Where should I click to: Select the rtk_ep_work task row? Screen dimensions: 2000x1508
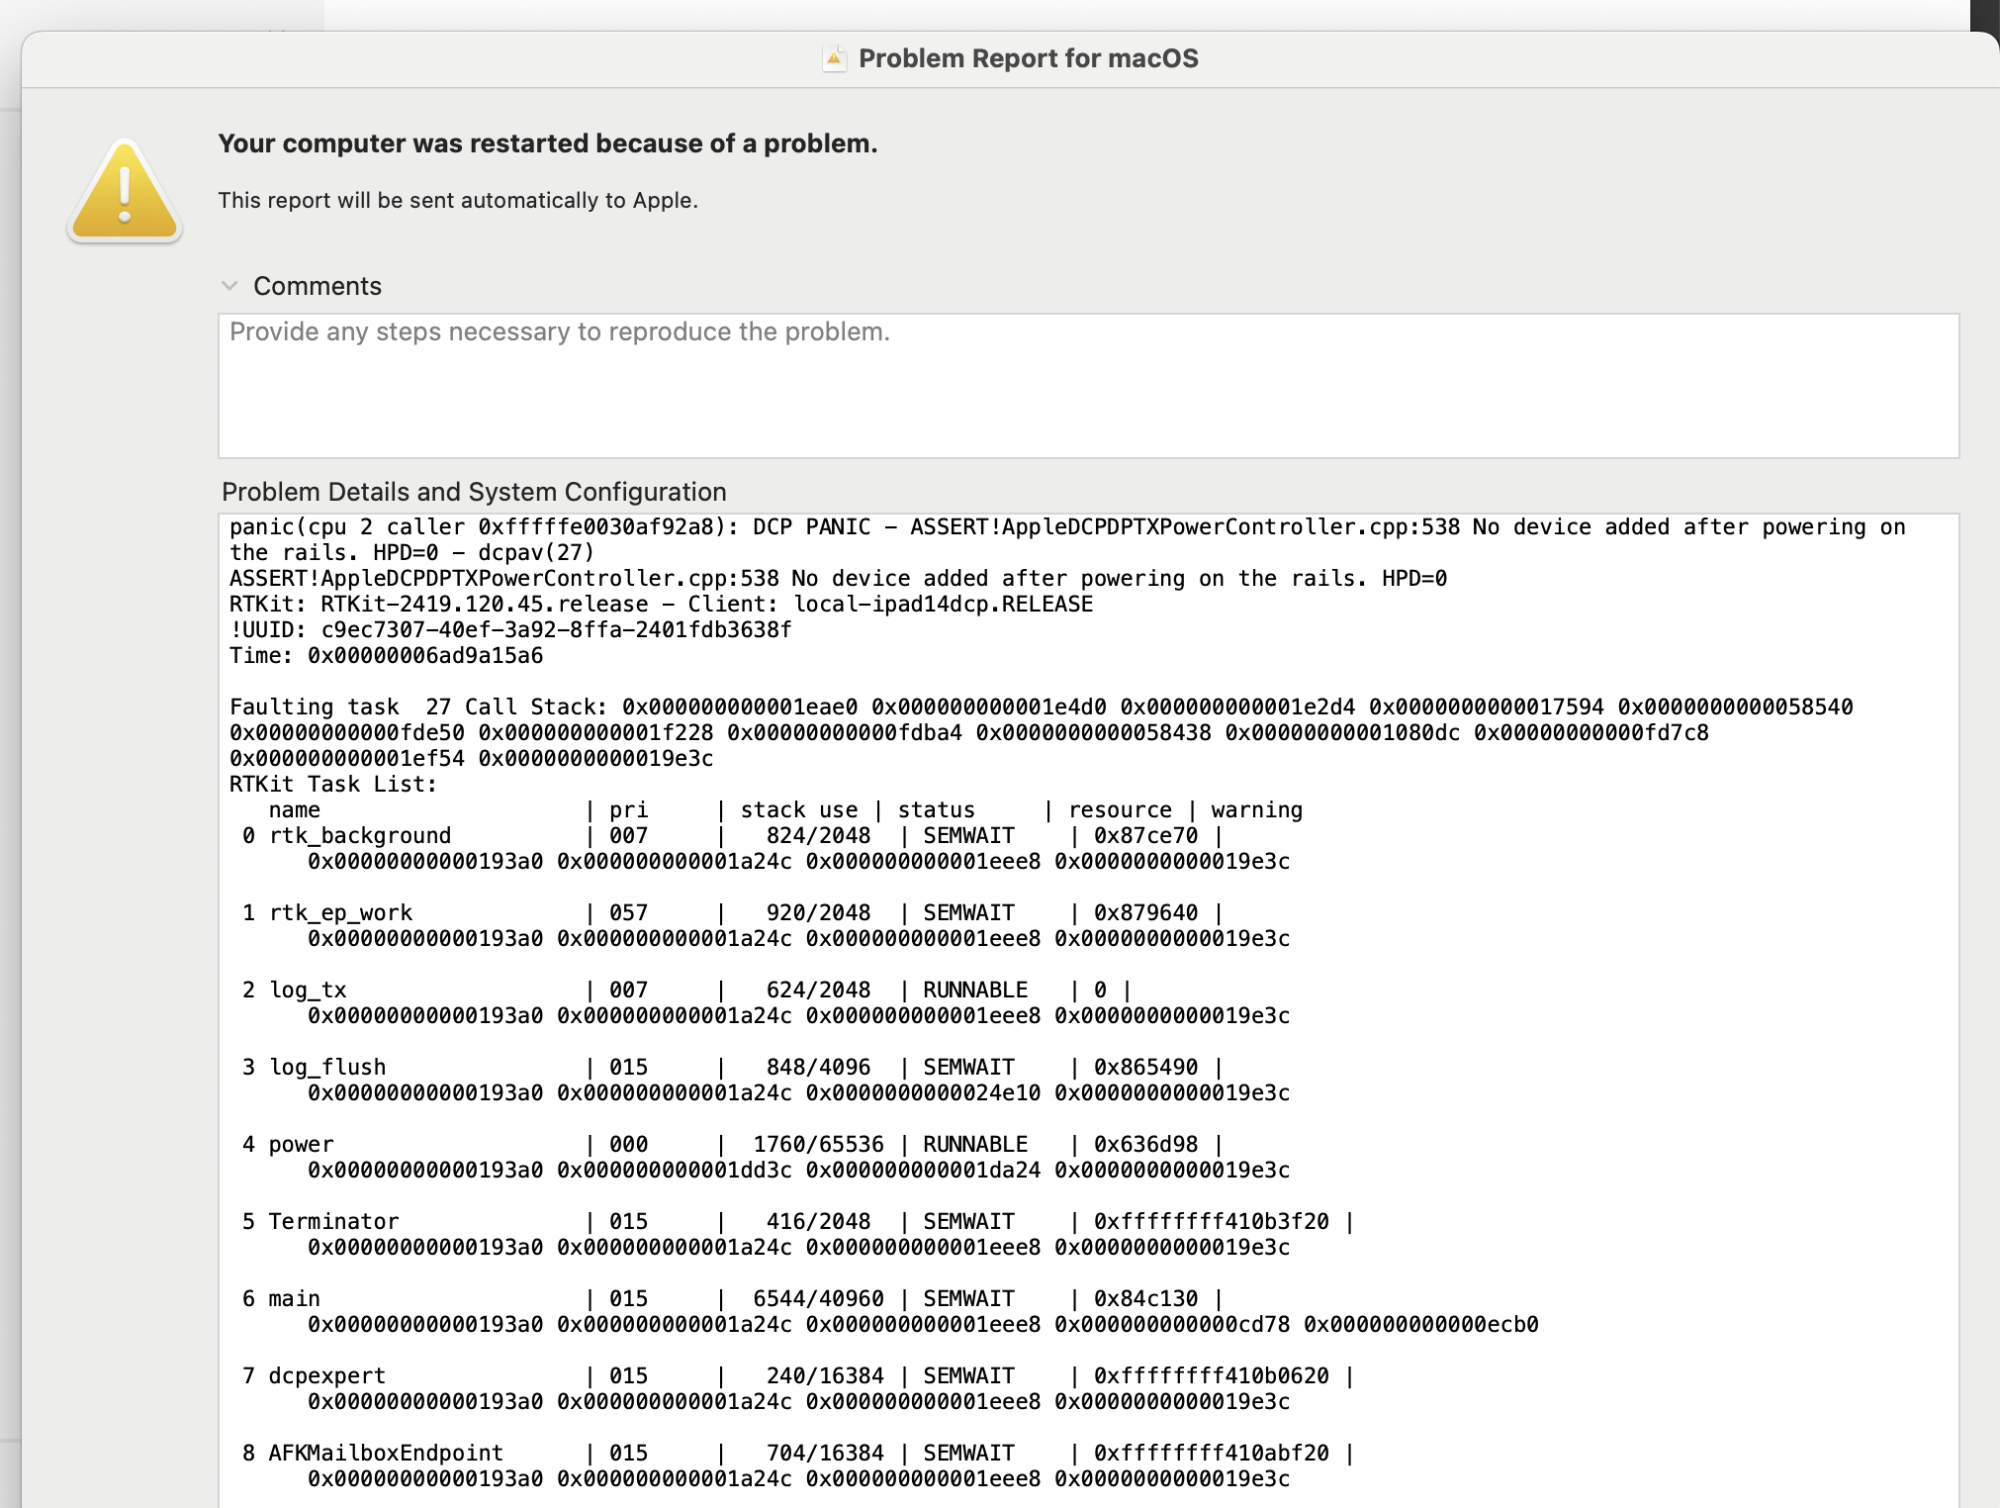pos(340,913)
